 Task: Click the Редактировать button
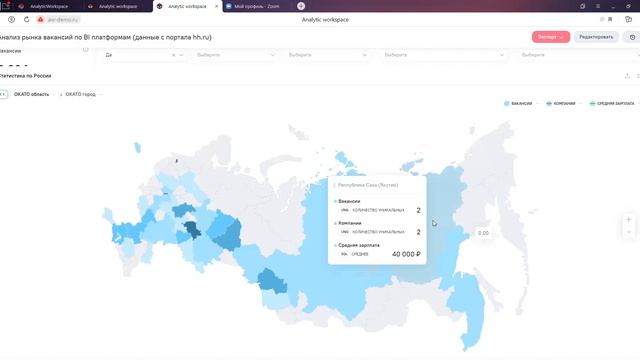[596, 37]
